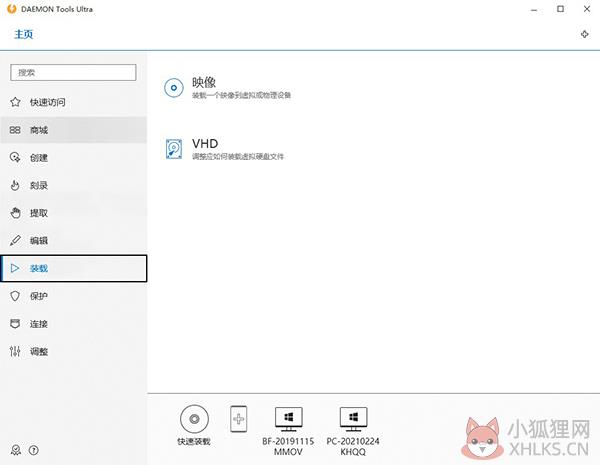The height and width of the screenshot is (465, 600).
Task: Click the 调整 label in sidebar
Action: click(x=39, y=351)
